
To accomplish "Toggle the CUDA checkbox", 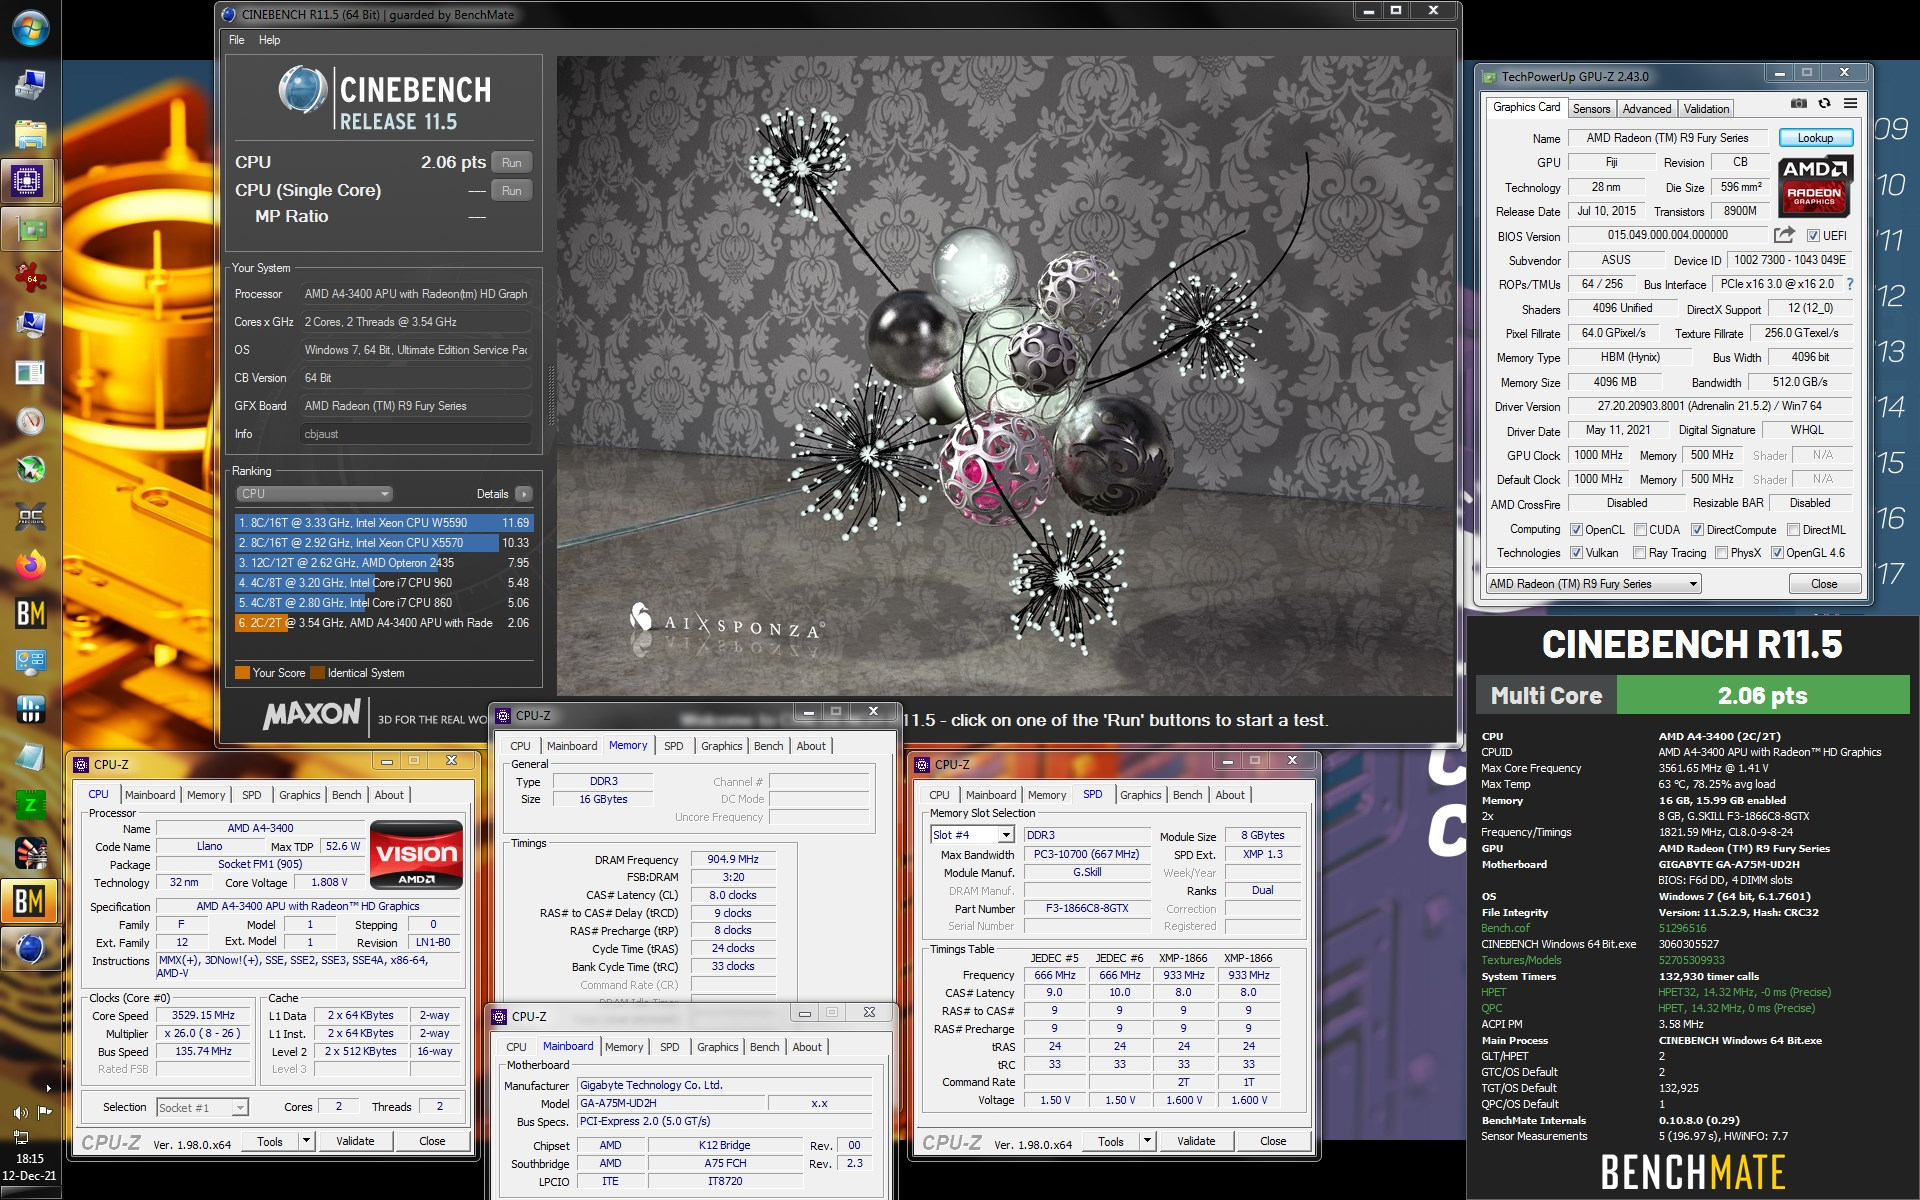I will (1640, 530).
